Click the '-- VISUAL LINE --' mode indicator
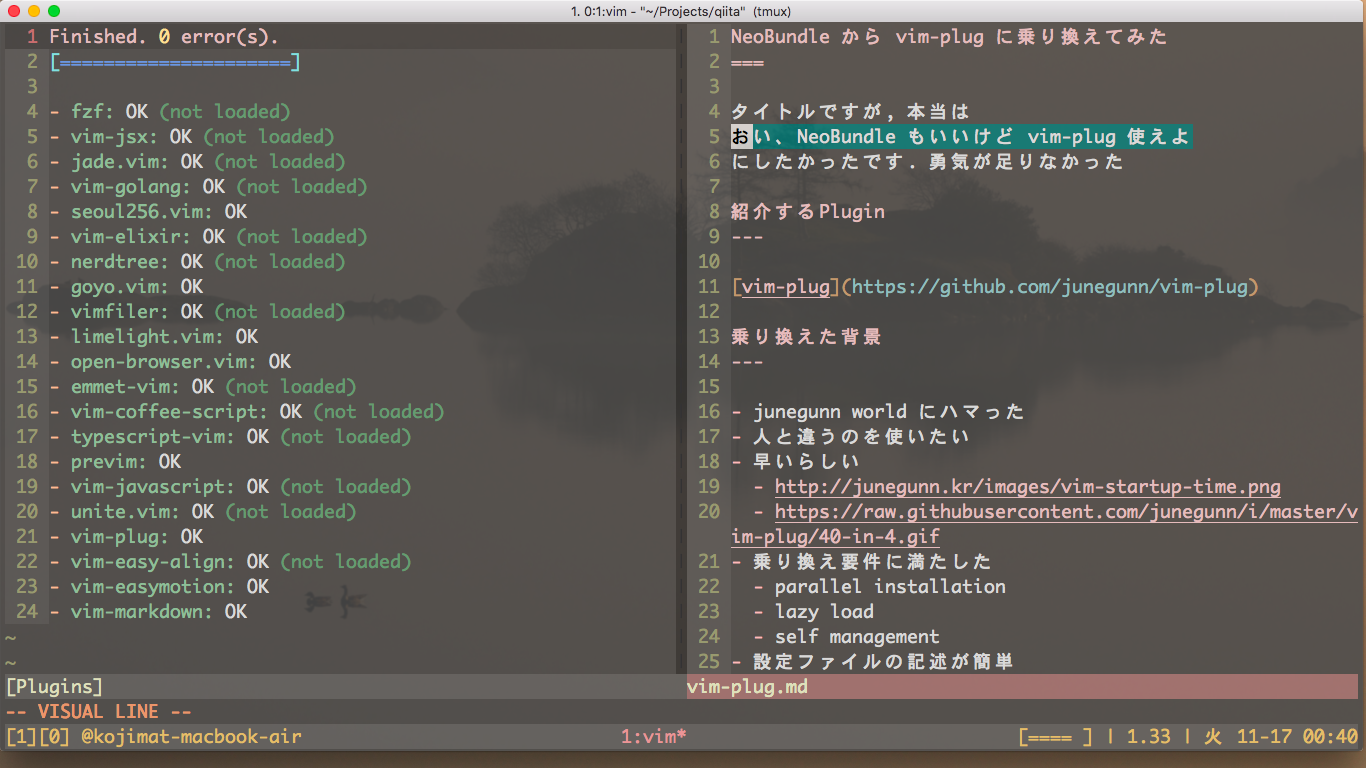1366x768 pixels. [x=97, y=711]
